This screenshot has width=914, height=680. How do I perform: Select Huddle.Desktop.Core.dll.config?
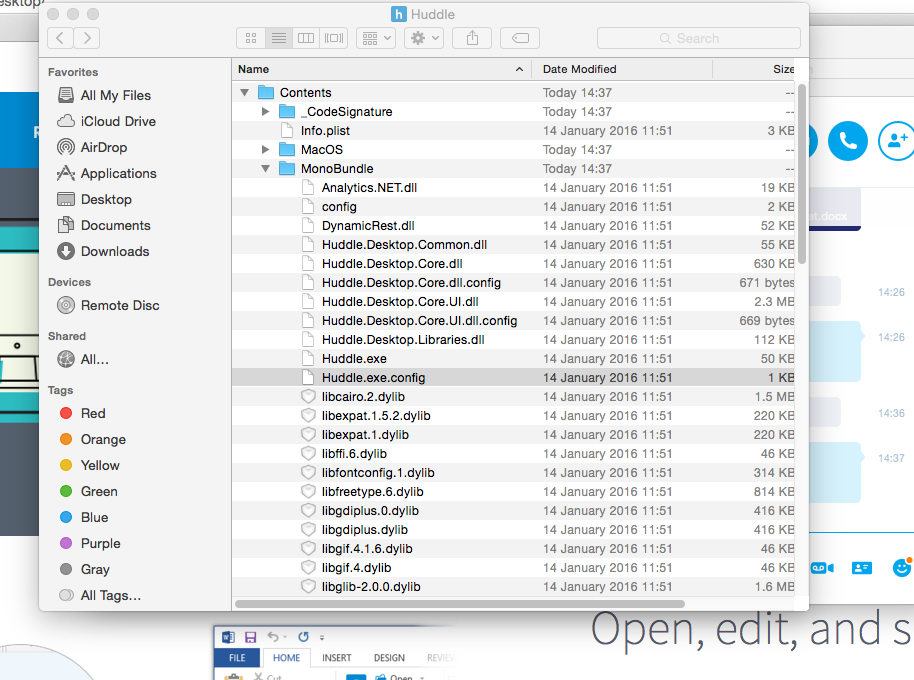point(513,283)
